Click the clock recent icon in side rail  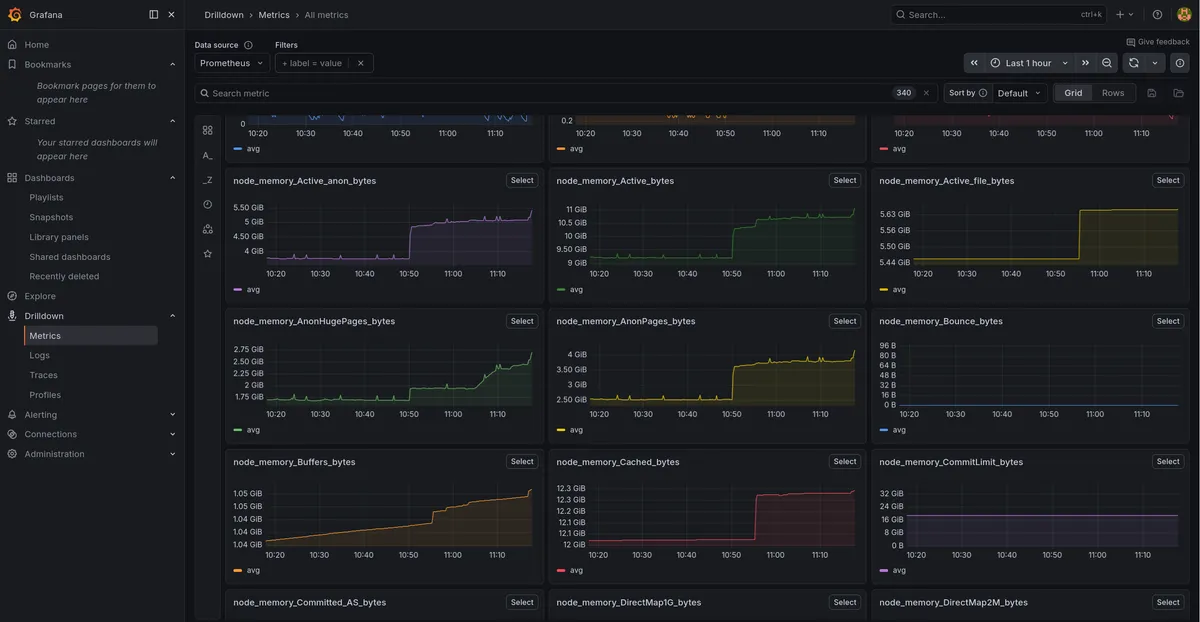(x=208, y=204)
